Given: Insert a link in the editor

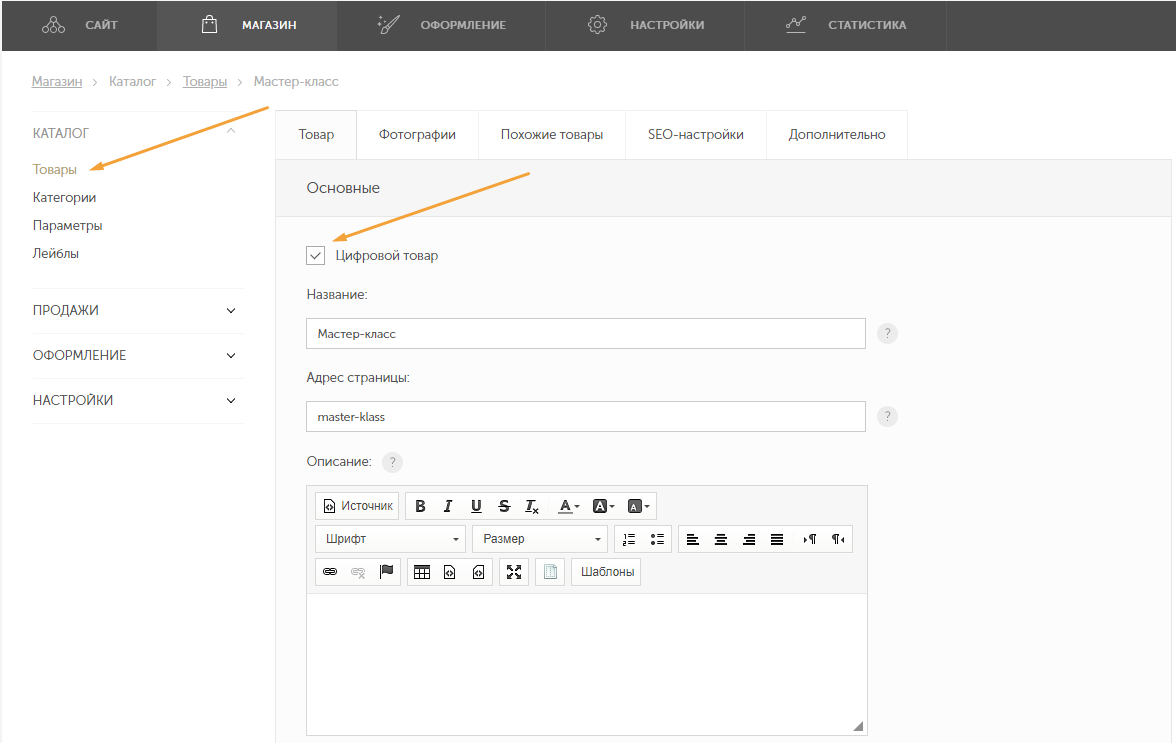Looking at the screenshot, I should coord(330,572).
